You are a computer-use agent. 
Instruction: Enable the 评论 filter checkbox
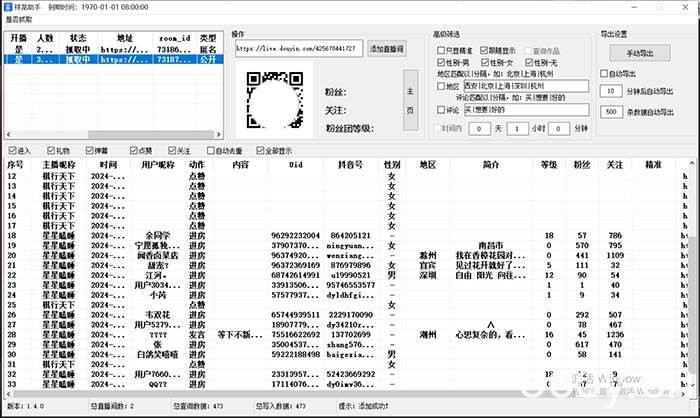pyautogui.click(x=448, y=110)
